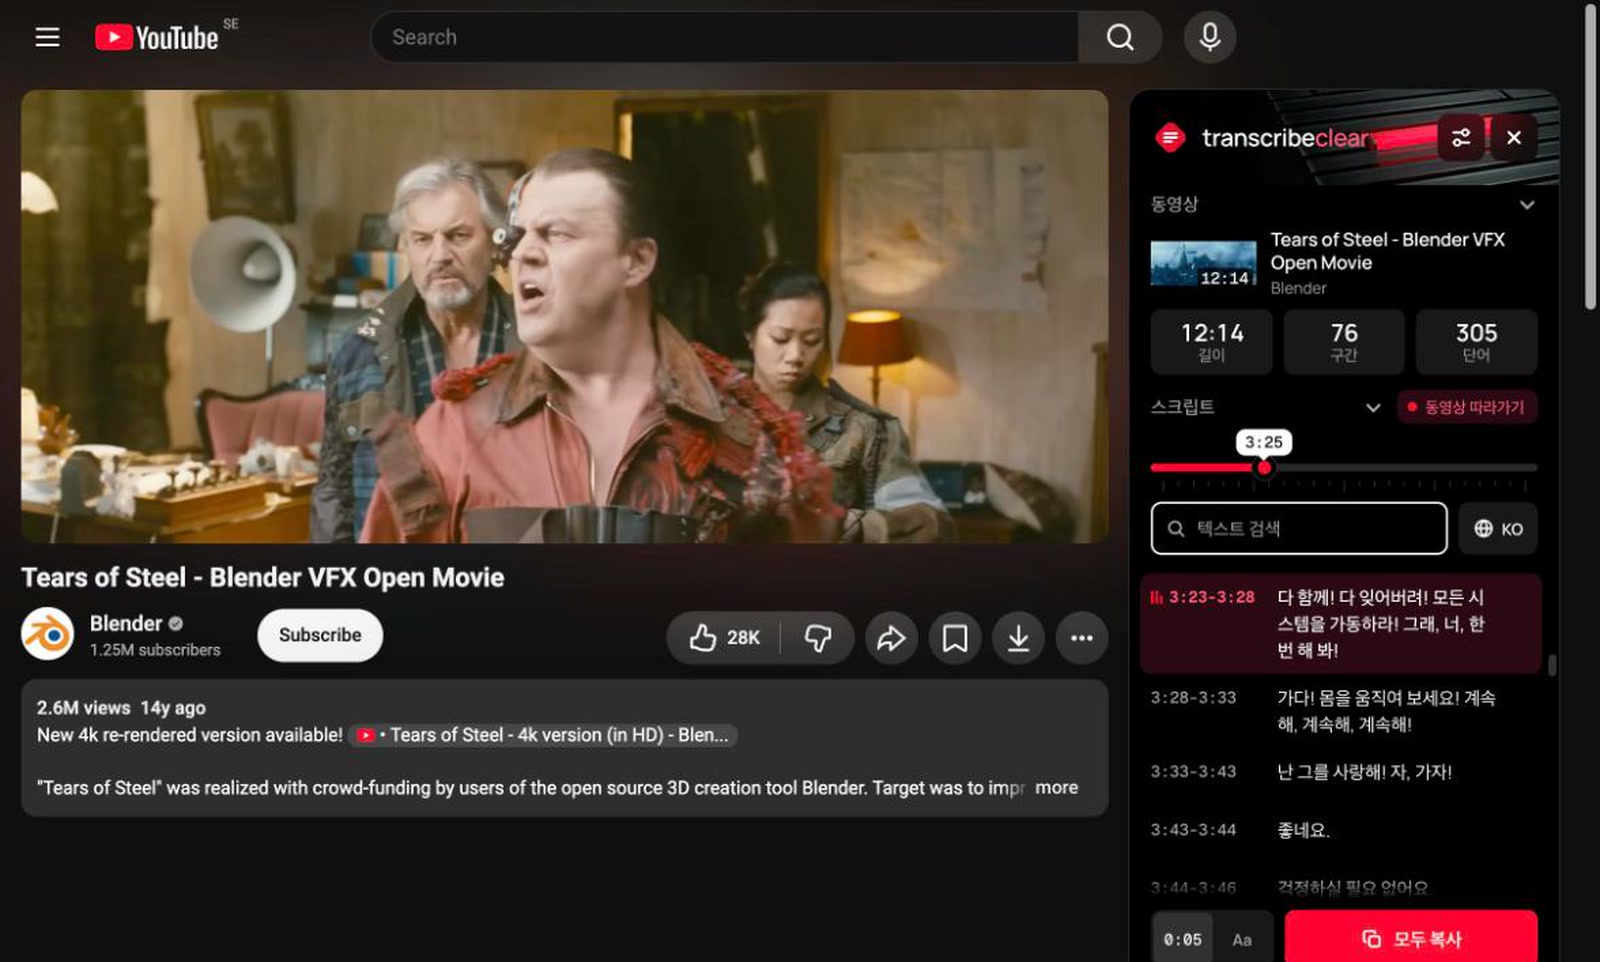This screenshot has width=1600, height=962.
Task: Download the video with download icon
Action: click(x=1018, y=638)
